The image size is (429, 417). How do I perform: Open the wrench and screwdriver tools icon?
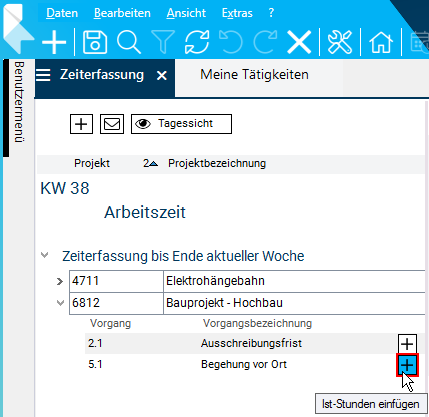(x=340, y=42)
